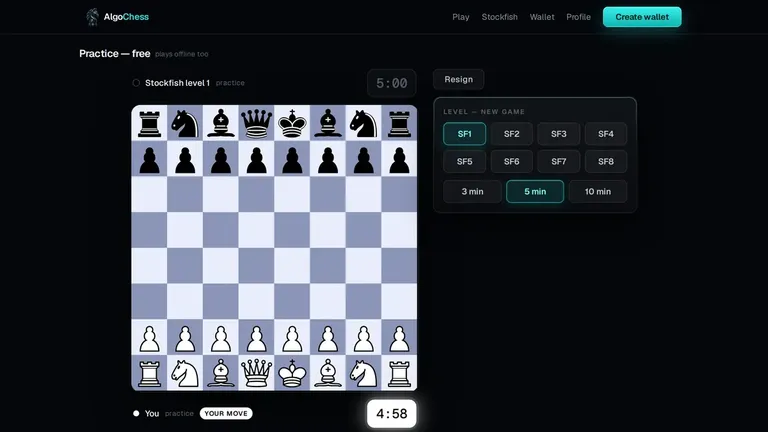Click the plays offline too note
The height and width of the screenshot is (432, 768).
pyautogui.click(x=182, y=54)
